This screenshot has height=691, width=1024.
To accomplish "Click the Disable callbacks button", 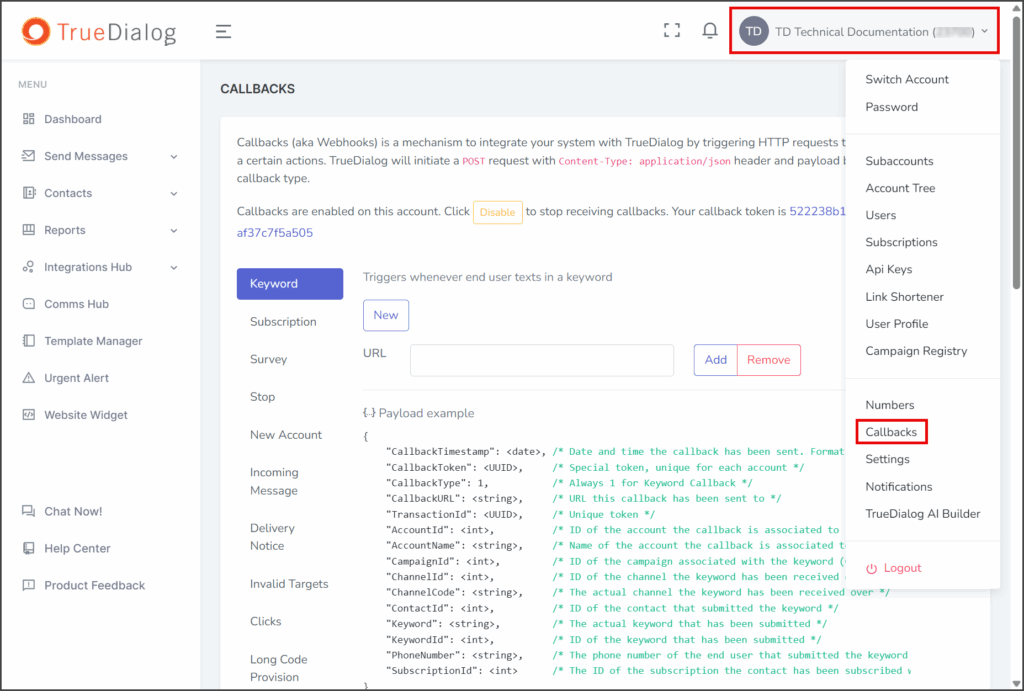I will pyautogui.click(x=498, y=212).
